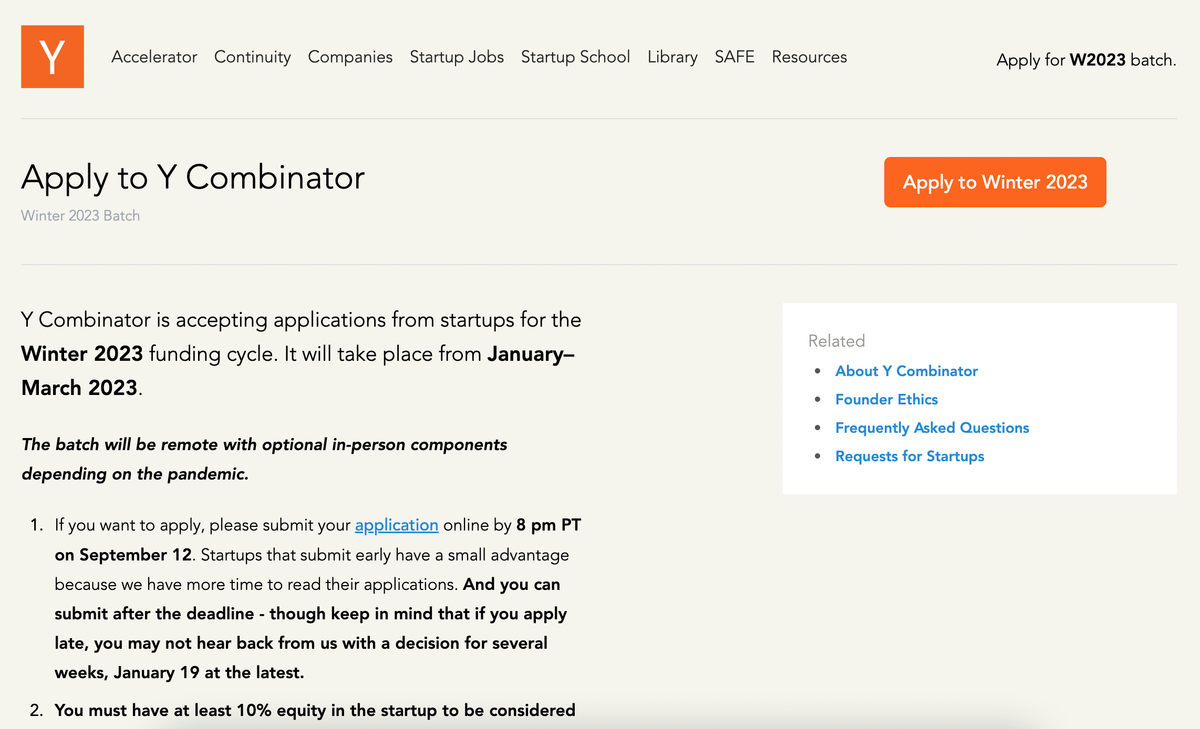Viewport: 1200px width, 729px height.
Task: Open the Resources menu
Action: tap(809, 57)
